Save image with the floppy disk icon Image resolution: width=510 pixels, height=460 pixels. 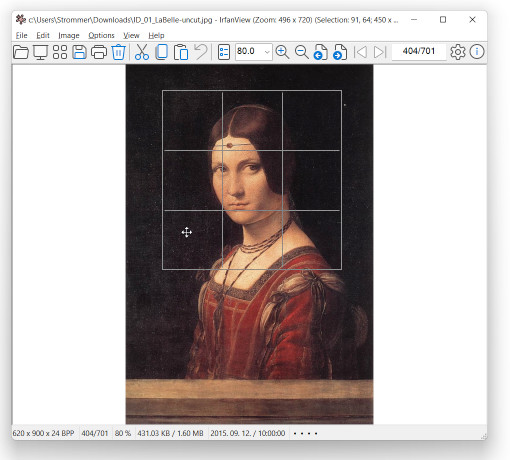[x=79, y=52]
